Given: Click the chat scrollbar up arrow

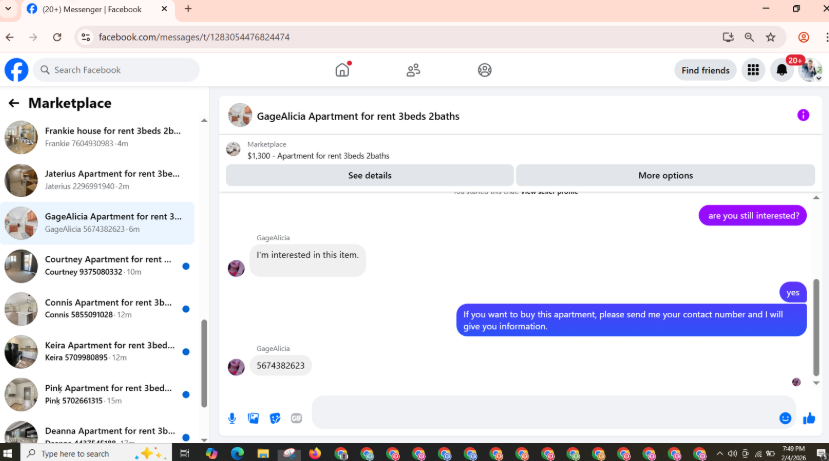Looking at the screenshot, I should tap(816, 198).
